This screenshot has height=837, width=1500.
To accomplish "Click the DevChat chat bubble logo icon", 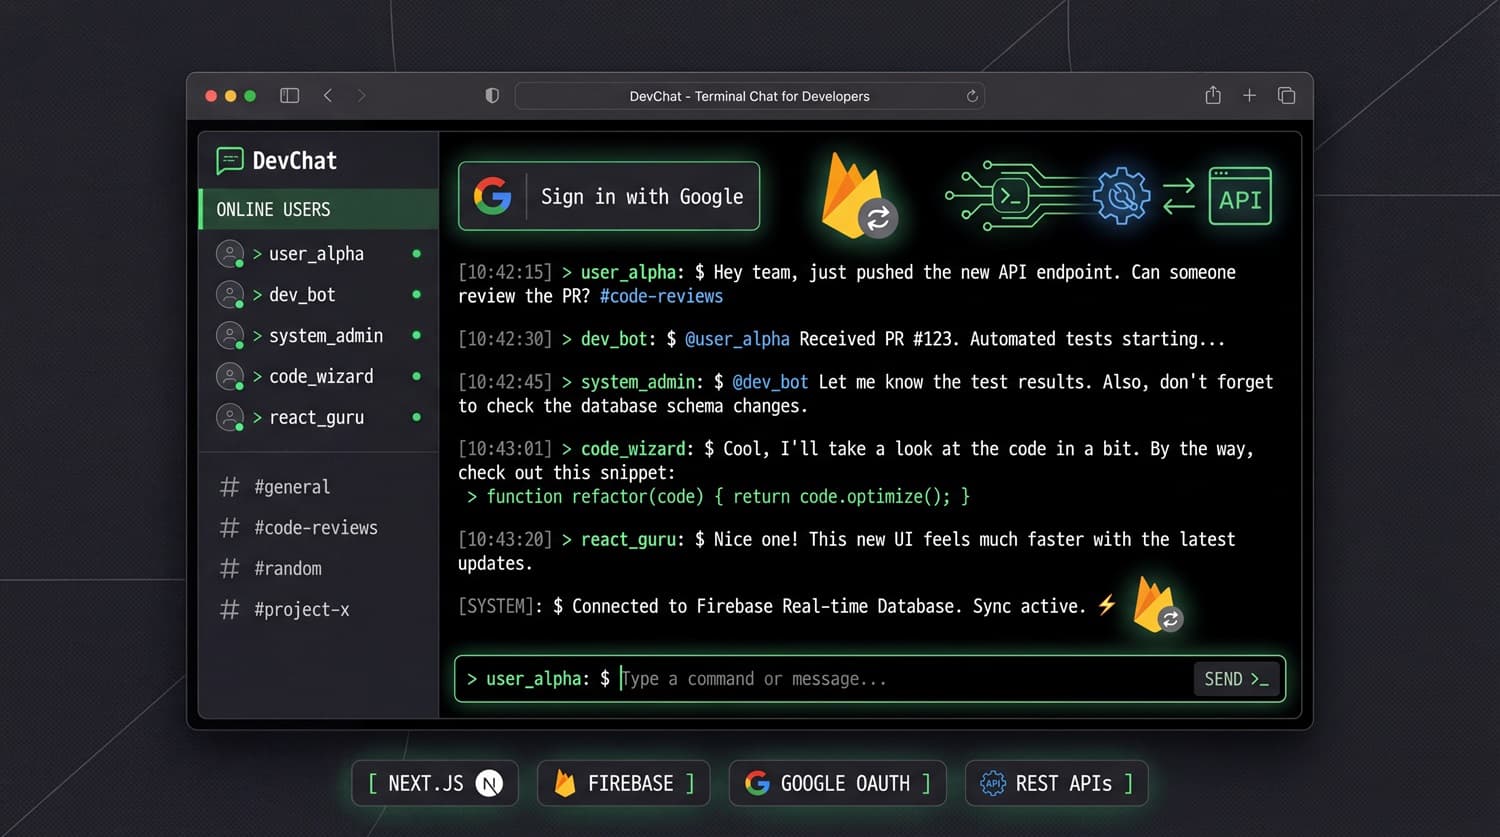I will 231,160.
